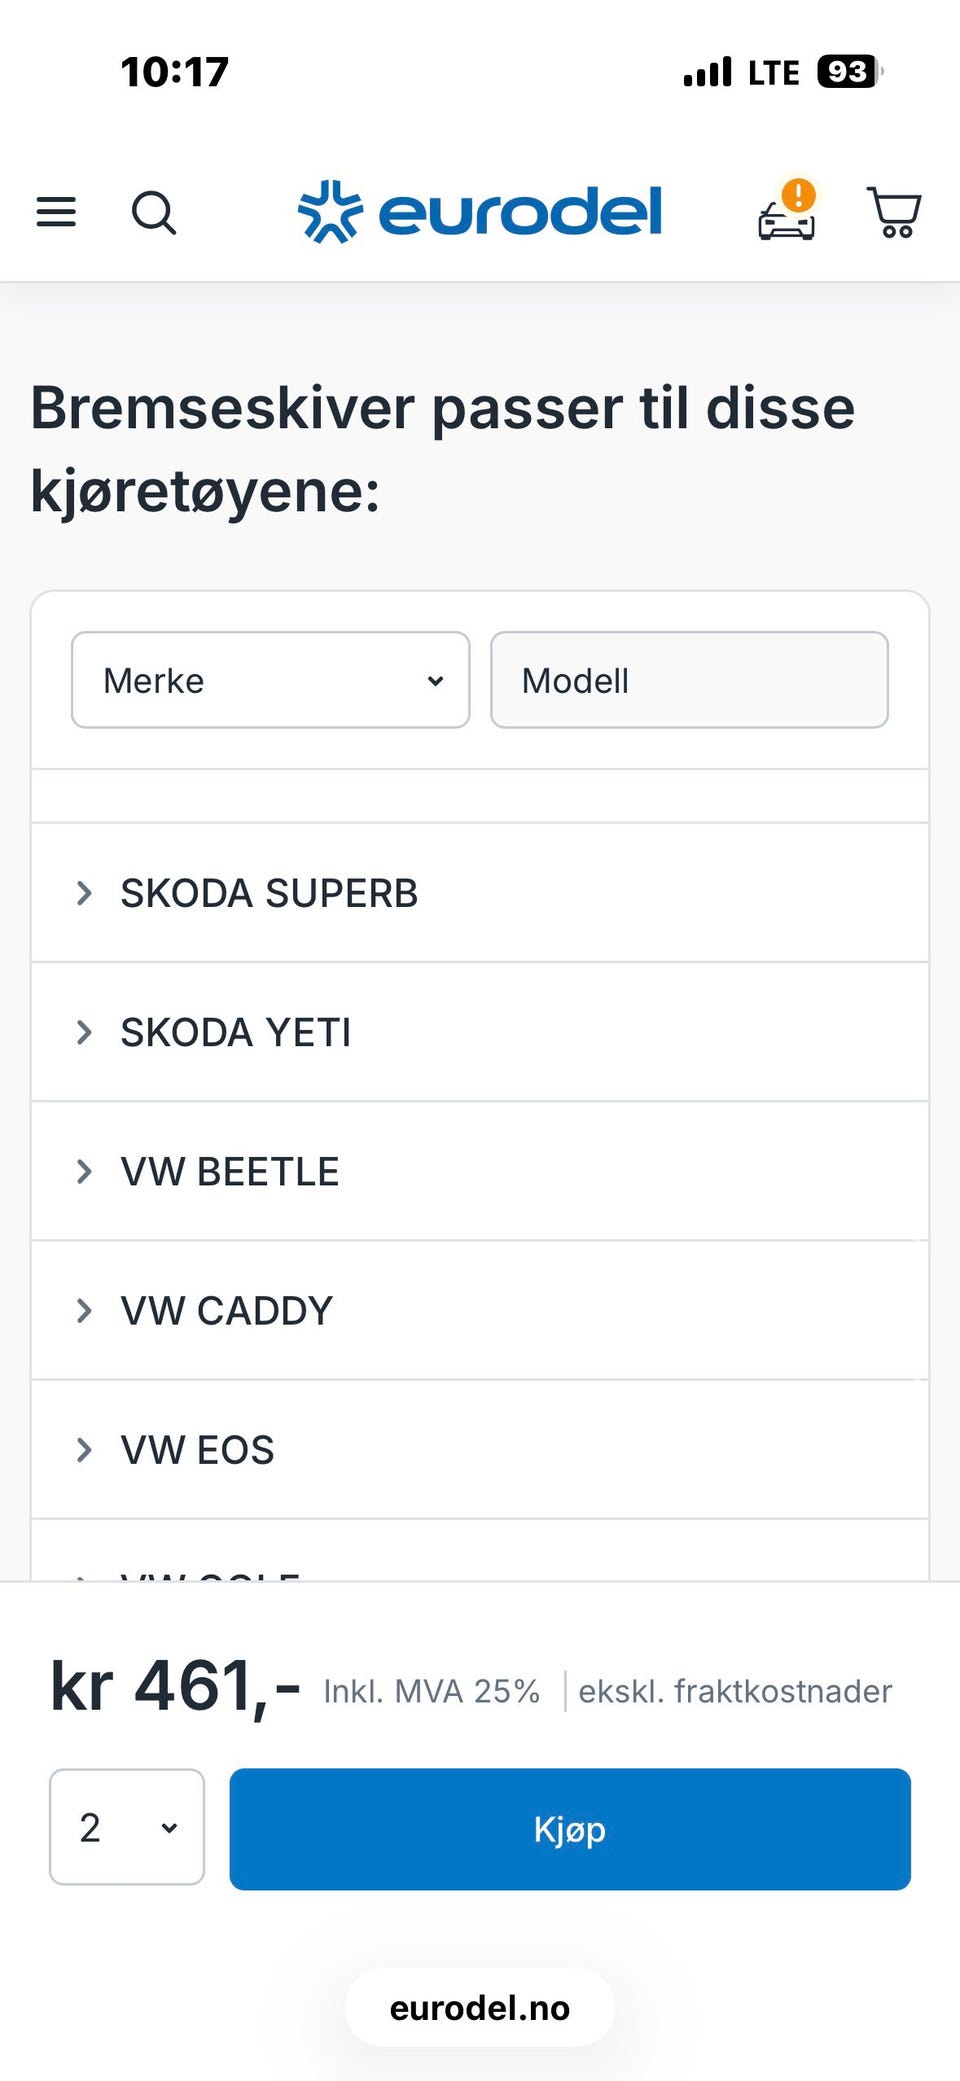Open the shopping cart
The image size is (960, 2081).
pyautogui.click(x=893, y=212)
